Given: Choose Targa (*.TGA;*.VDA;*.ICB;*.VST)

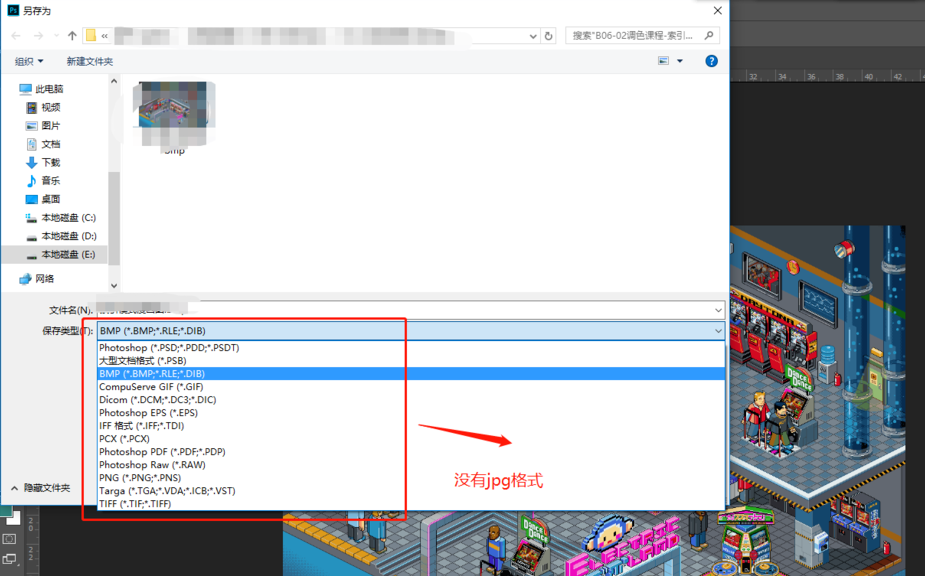Looking at the screenshot, I should click(x=411, y=490).
